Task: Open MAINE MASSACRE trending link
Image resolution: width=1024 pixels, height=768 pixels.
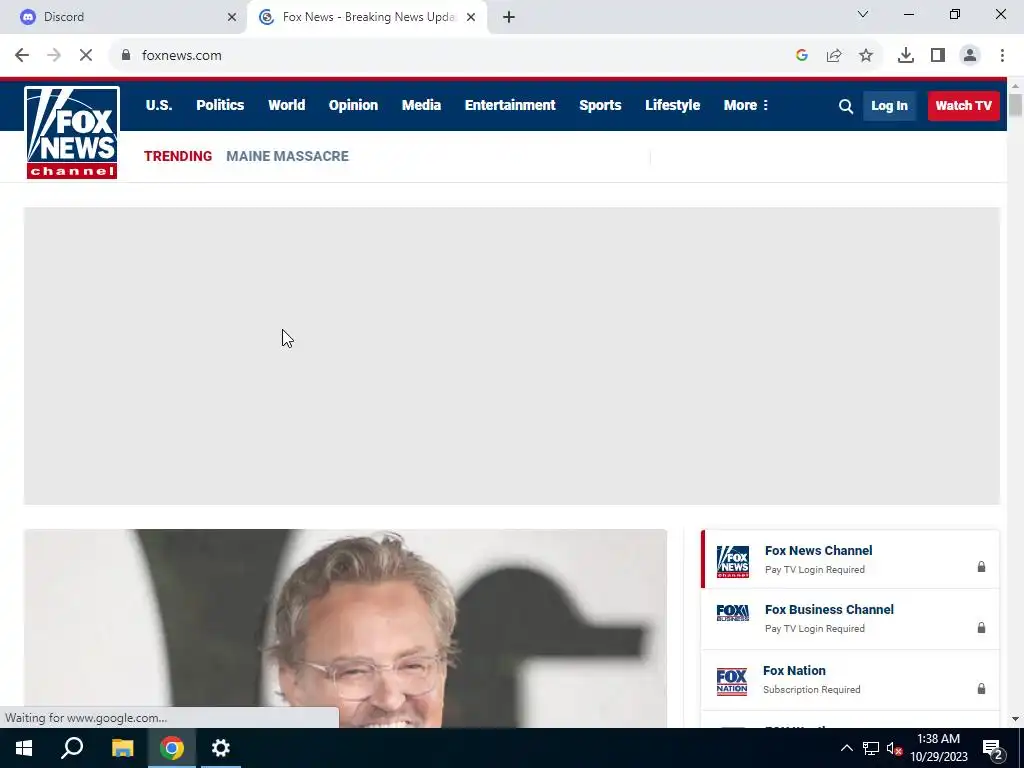Action: (287, 156)
